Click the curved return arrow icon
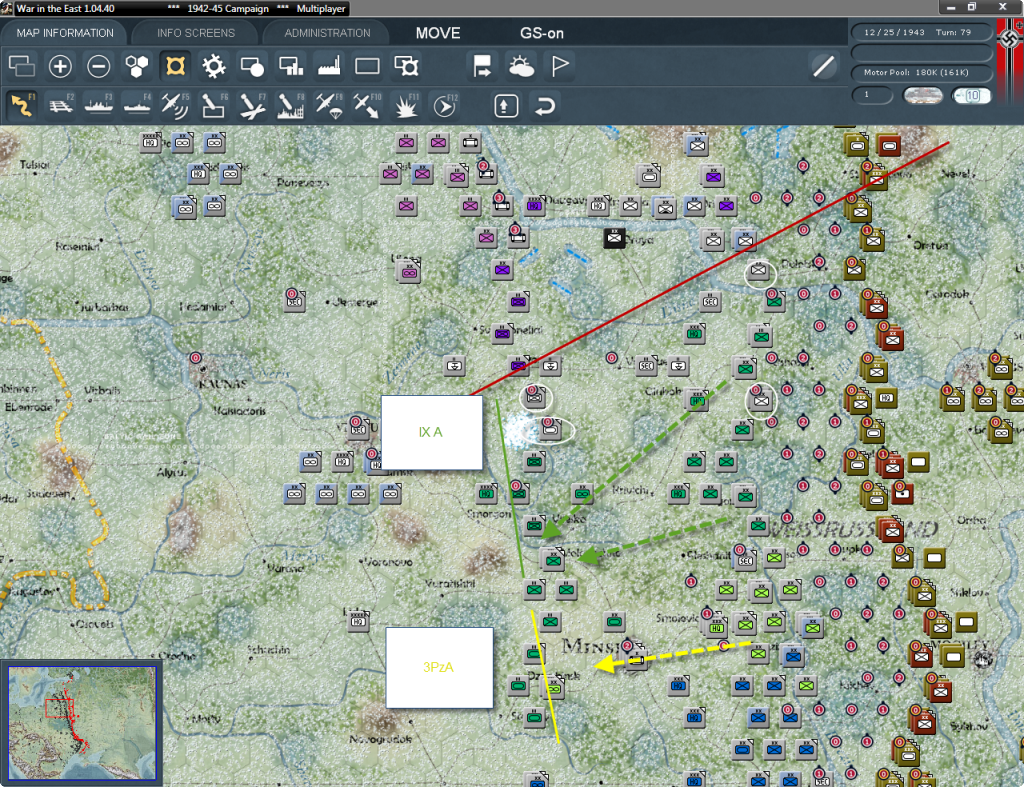The height and width of the screenshot is (787, 1024). click(x=545, y=106)
